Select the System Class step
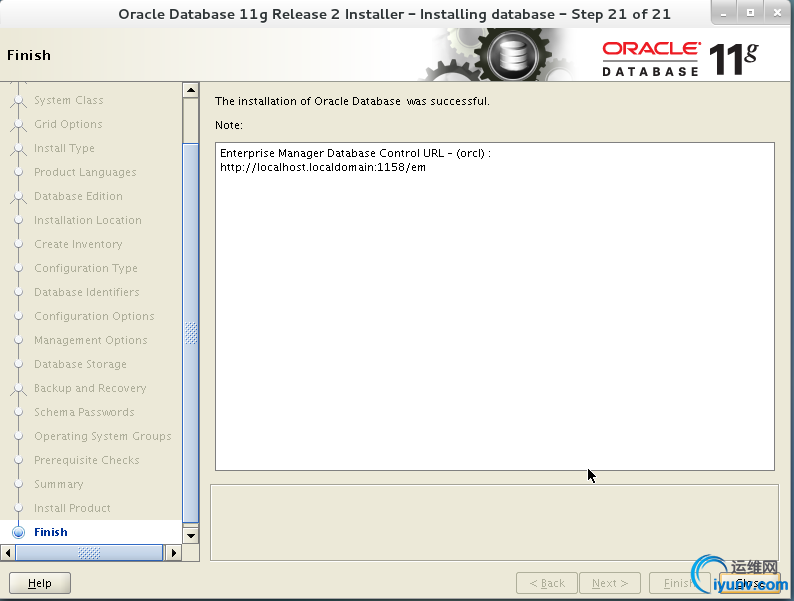Viewport: 794px width, 601px height. [x=69, y=100]
